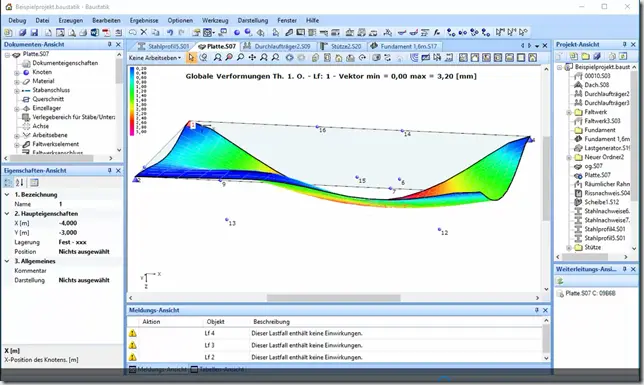
Task: Open the Keine Arbeitsebene dropdown
Action: point(155,58)
